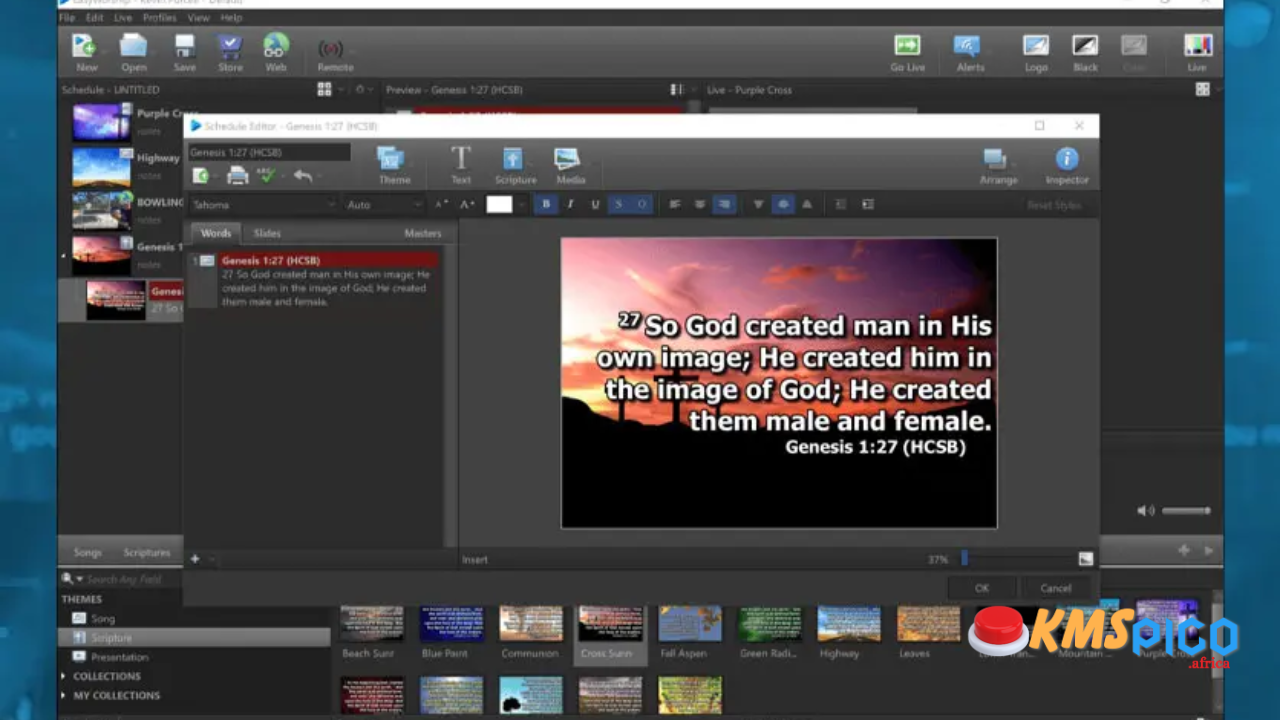Open the File menu
Screen dimensions: 1280x720
[67, 17]
